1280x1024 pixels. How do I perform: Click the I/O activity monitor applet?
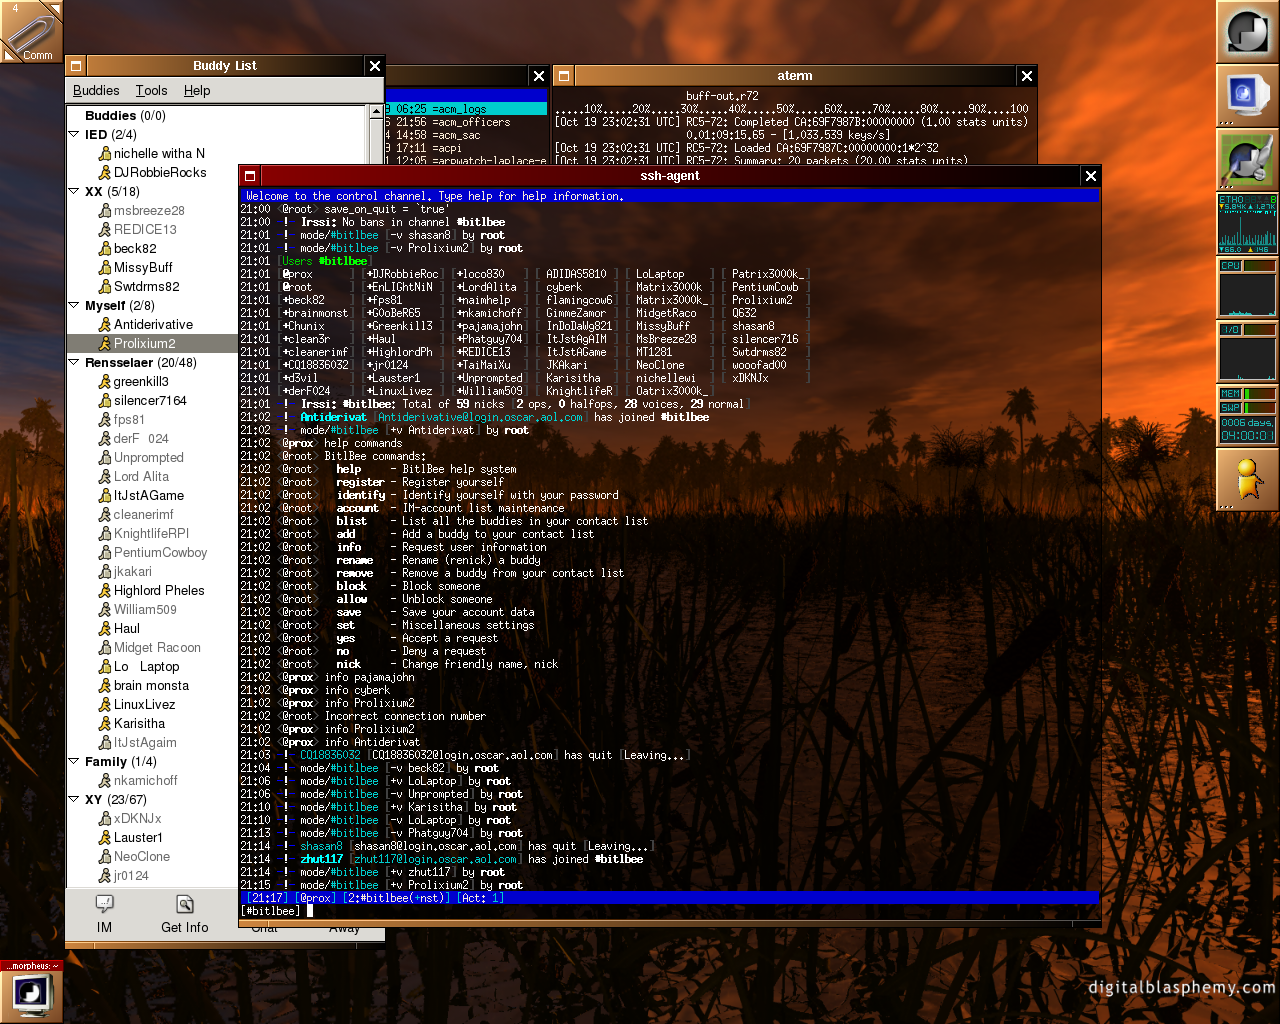[x=1247, y=352]
